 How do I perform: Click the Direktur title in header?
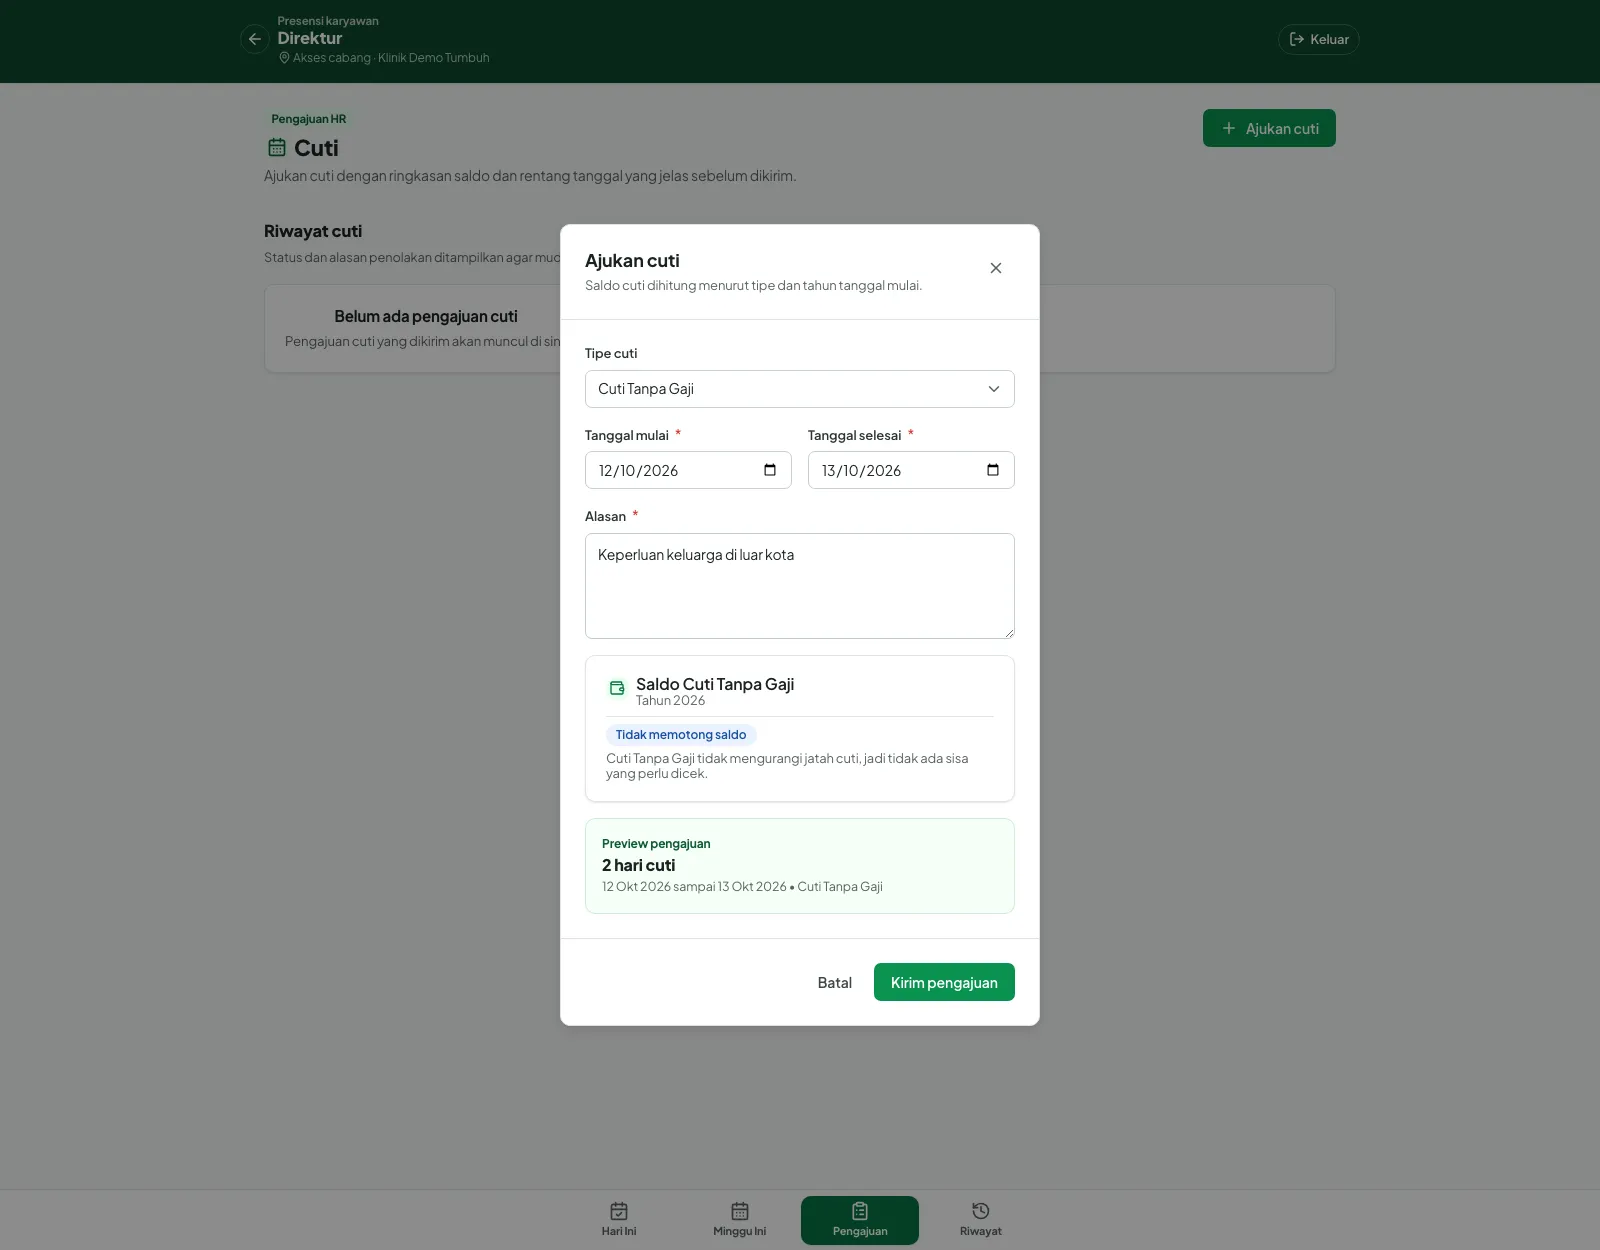(310, 38)
